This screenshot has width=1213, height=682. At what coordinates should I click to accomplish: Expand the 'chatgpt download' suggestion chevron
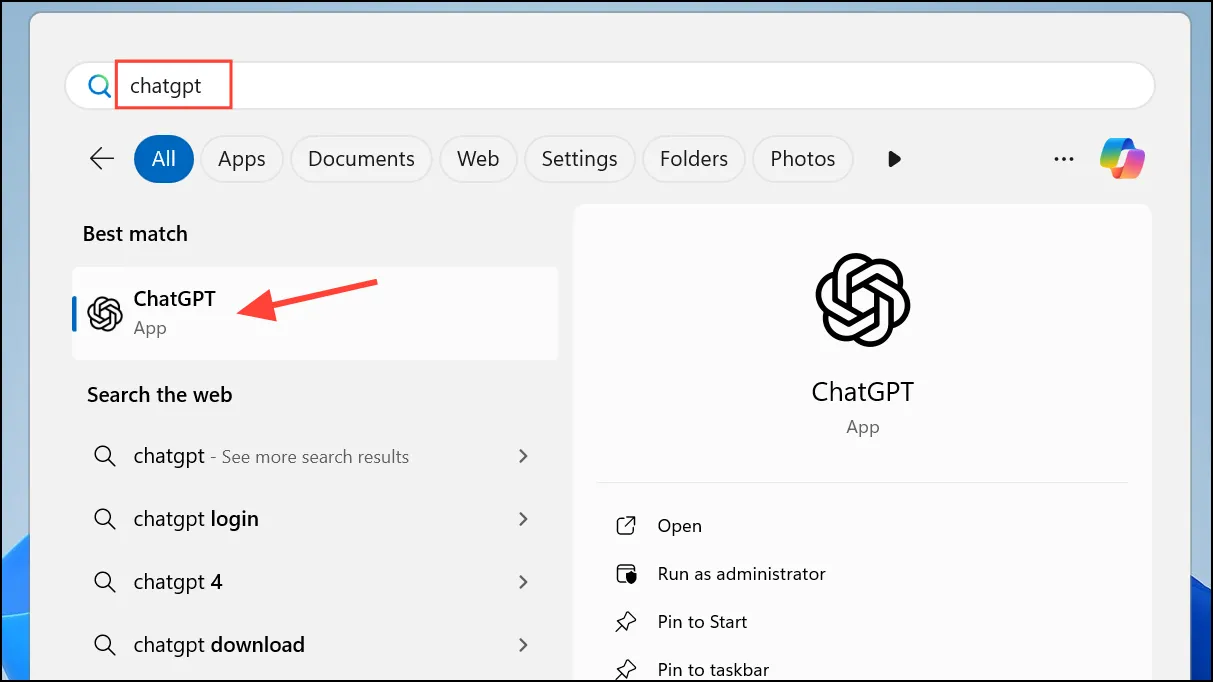(x=522, y=645)
